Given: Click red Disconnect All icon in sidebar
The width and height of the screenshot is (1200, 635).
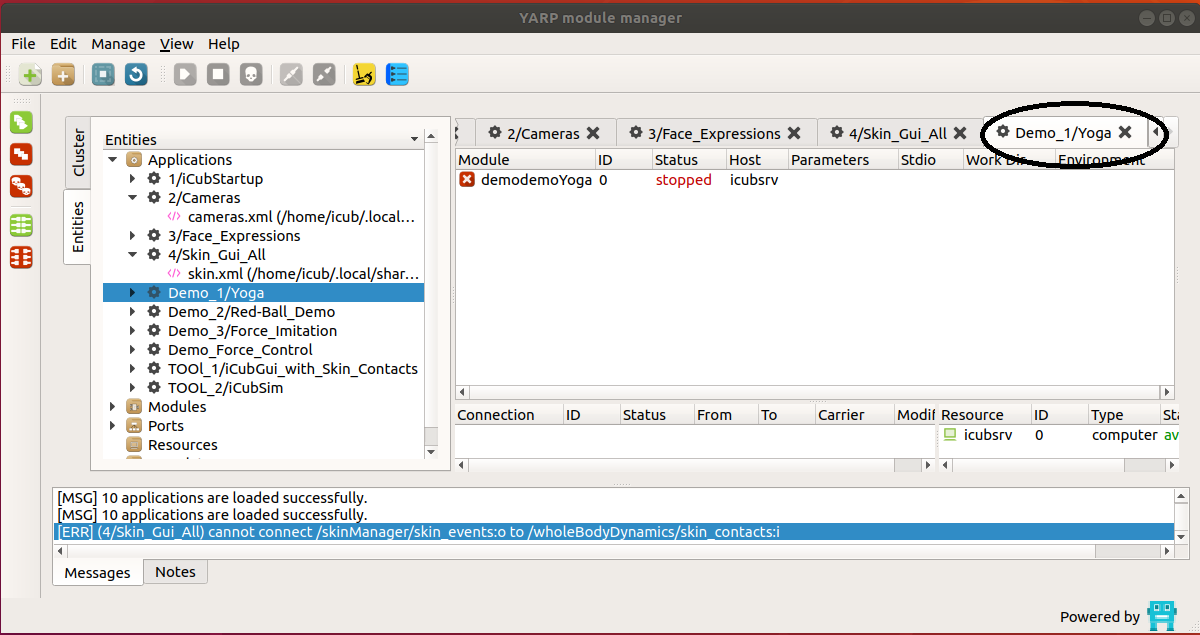Looking at the screenshot, I should pos(21,257).
